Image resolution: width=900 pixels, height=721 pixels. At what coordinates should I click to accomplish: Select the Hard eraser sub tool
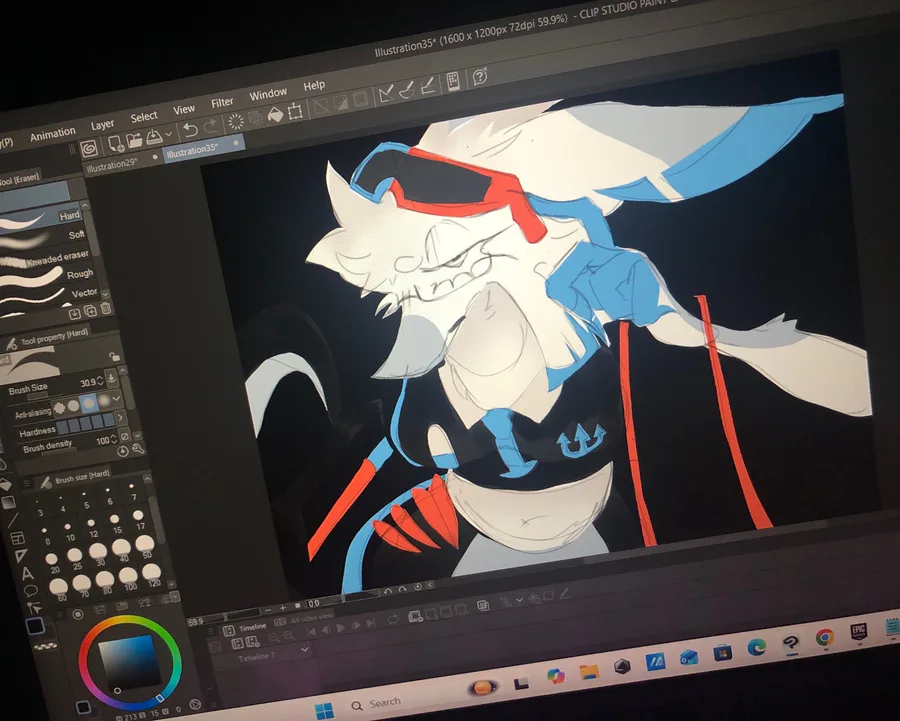(x=40, y=219)
